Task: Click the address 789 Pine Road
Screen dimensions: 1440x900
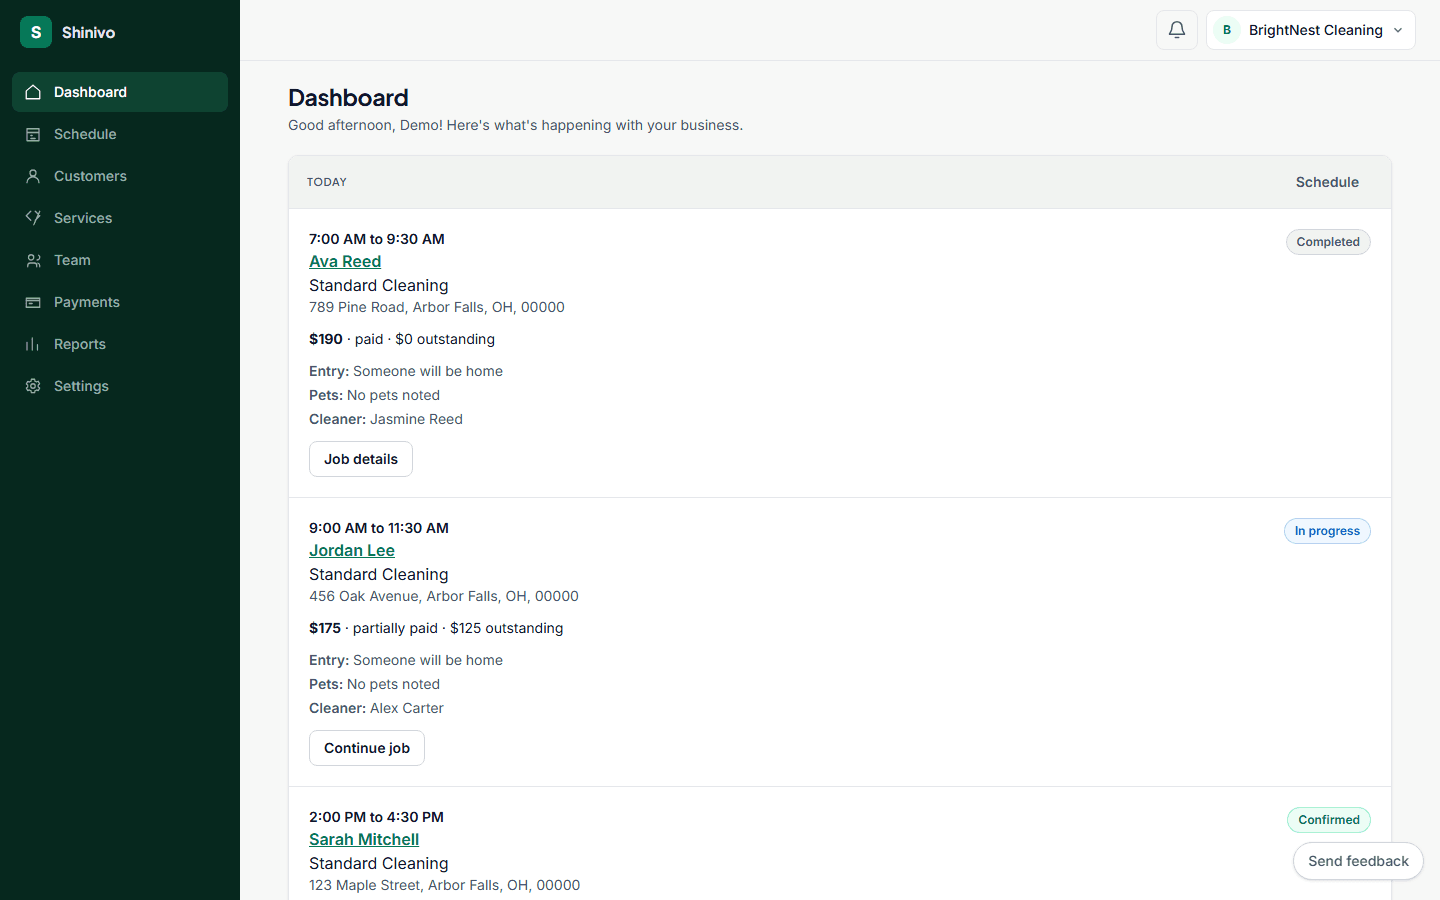Action: point(437,307)
